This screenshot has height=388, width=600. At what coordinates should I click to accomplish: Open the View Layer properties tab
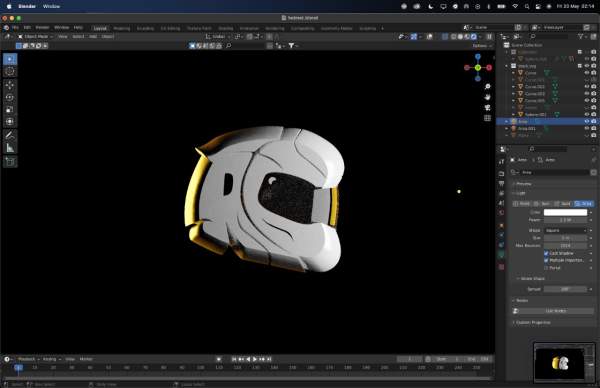click(x=502, y=193)
